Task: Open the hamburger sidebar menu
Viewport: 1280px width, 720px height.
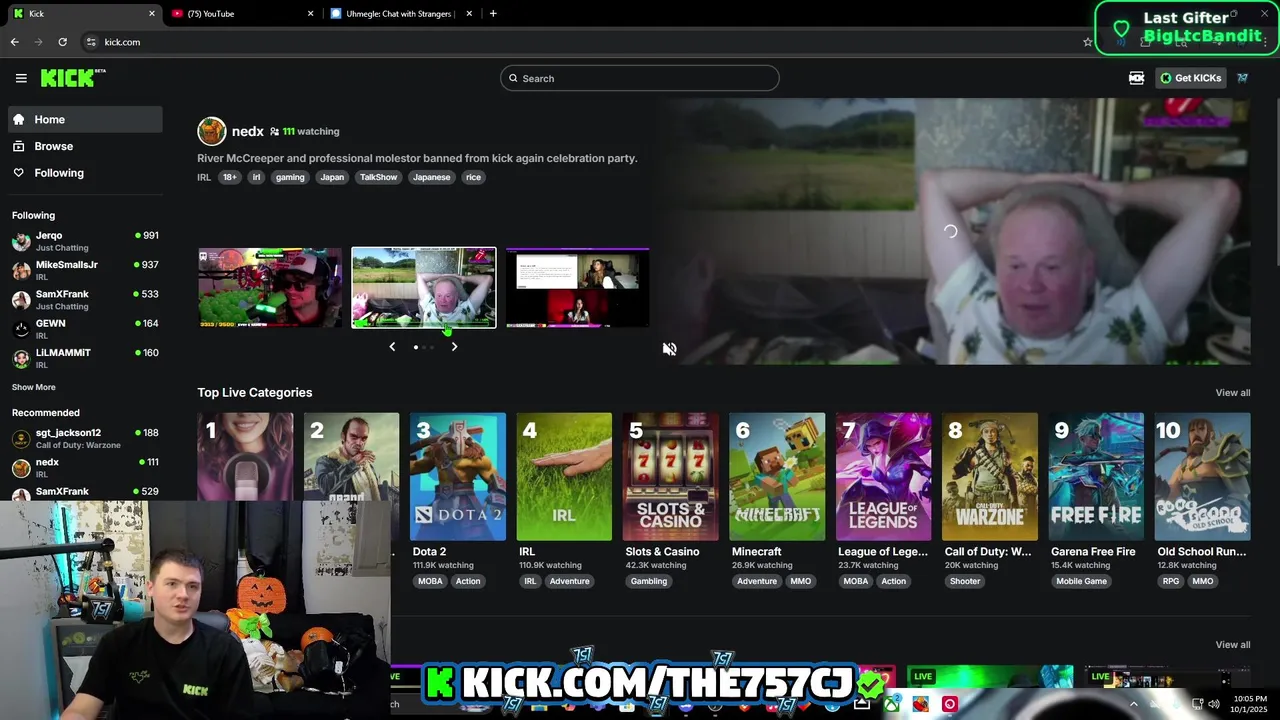Action: (x=21, y=78)
